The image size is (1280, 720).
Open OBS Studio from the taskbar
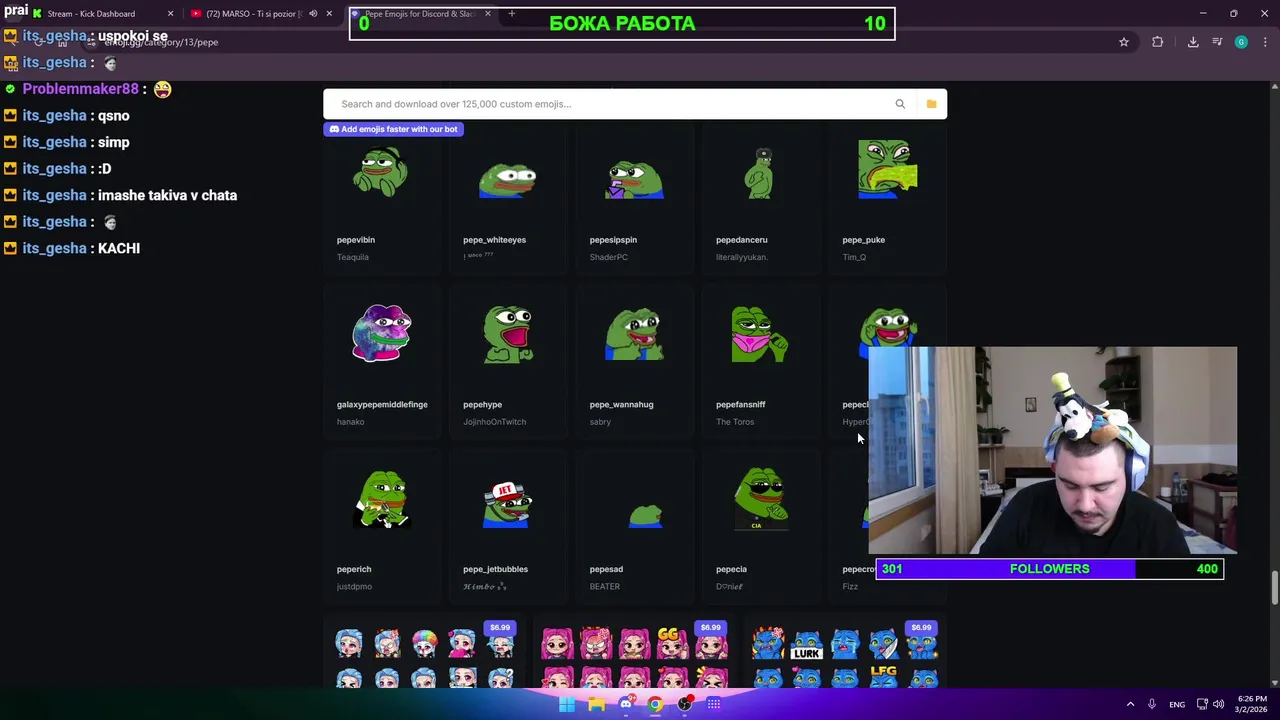click(x=685, y=704)
